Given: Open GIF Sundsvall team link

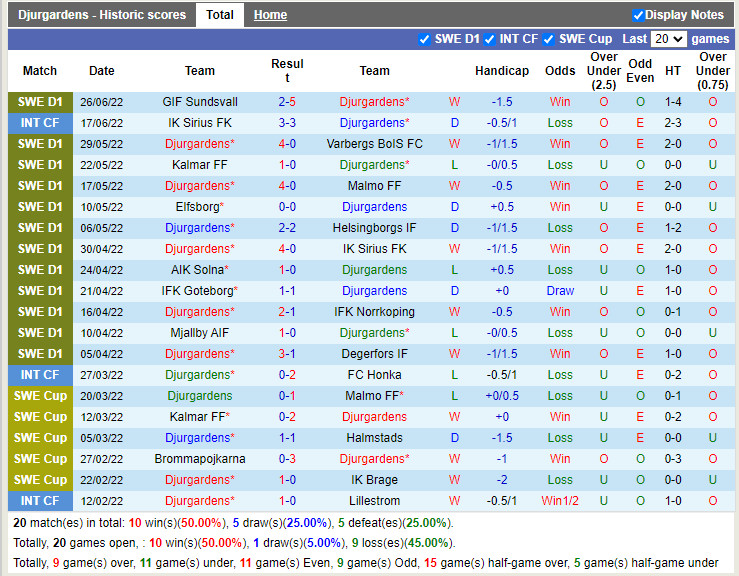Looking at the screenshot, I should pyautogui.click(x=200, y=102).
